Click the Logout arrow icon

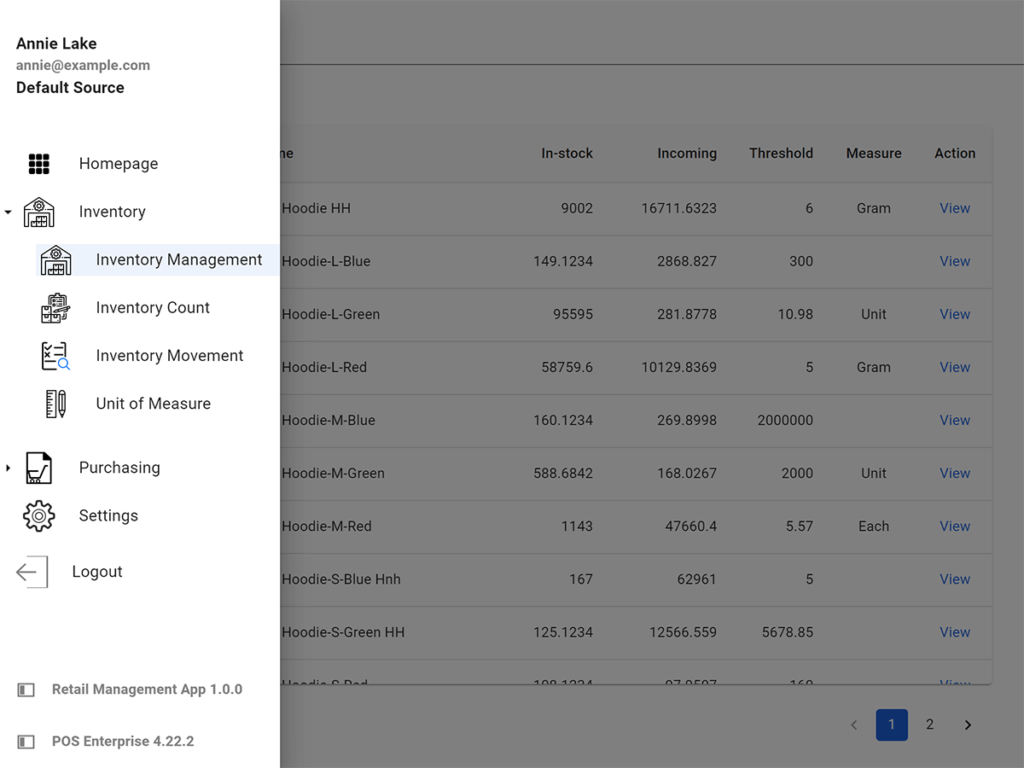[31, 571]
